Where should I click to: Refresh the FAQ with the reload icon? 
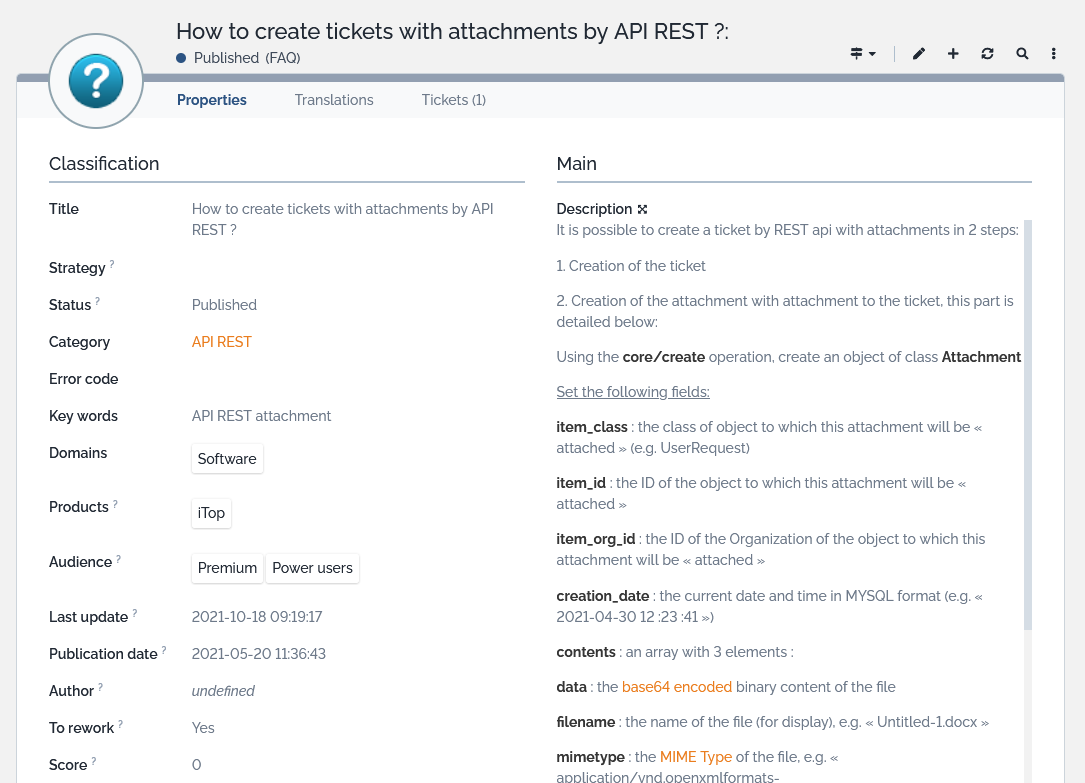click(988, 54)
